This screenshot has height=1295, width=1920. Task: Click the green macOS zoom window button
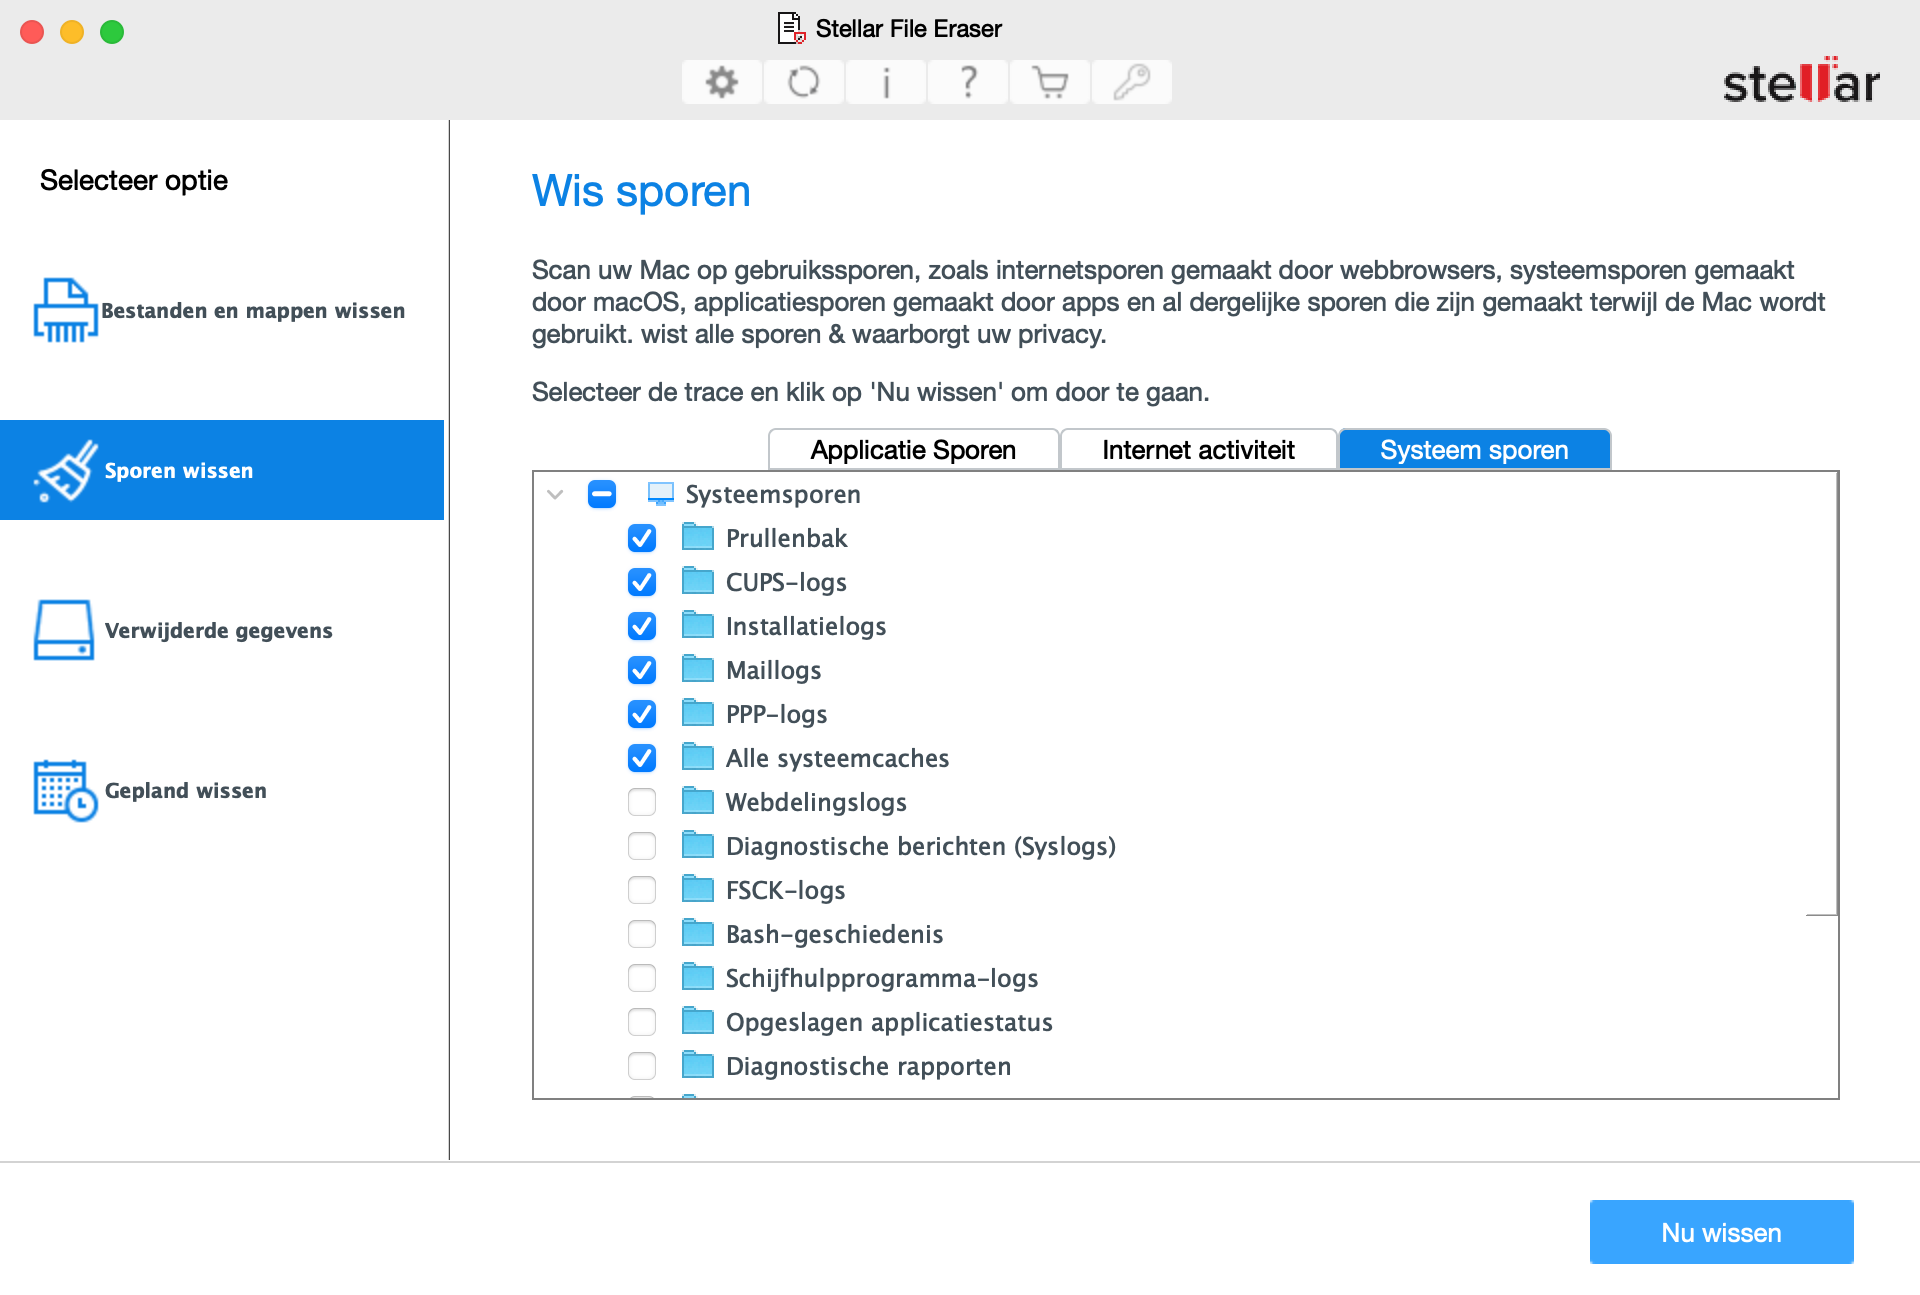point(112,32)
